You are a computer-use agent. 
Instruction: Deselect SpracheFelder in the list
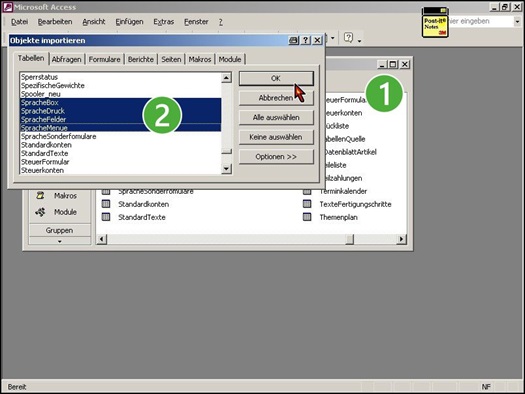pos(121,119)
